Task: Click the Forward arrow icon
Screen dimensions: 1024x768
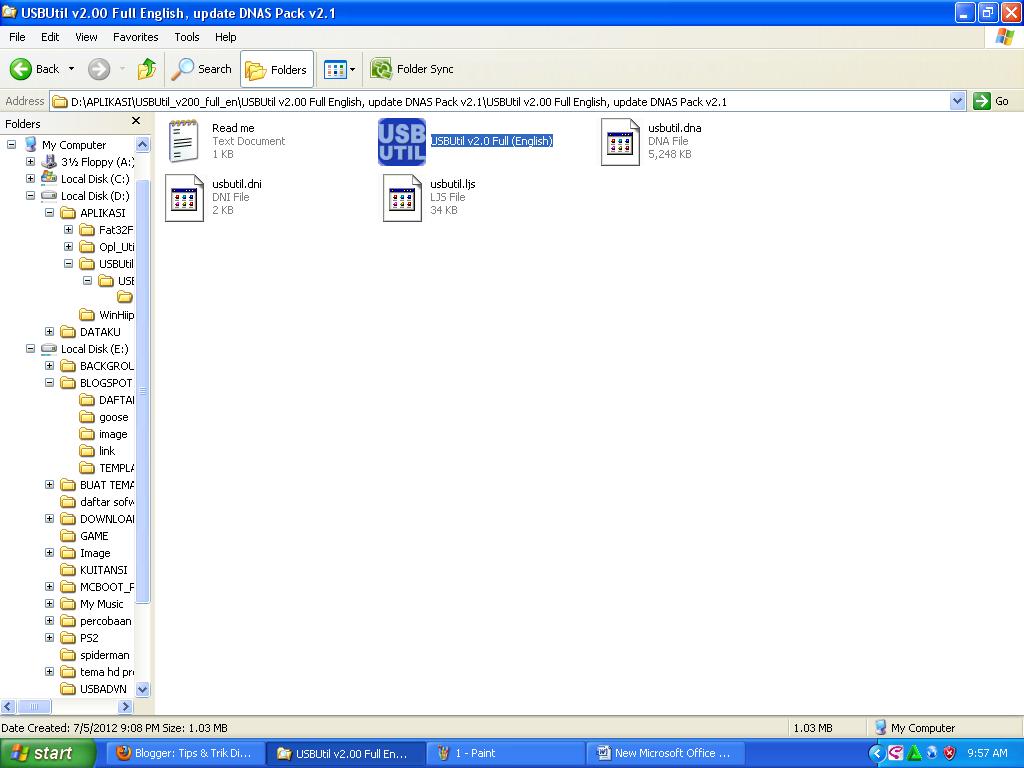Action: pos(99,69)
